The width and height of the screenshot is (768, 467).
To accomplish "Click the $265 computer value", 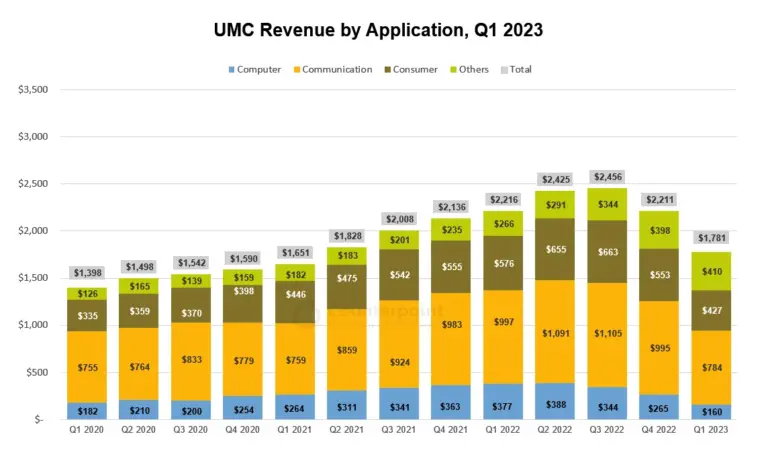I will pyautogui.click(x=658, y=408).
